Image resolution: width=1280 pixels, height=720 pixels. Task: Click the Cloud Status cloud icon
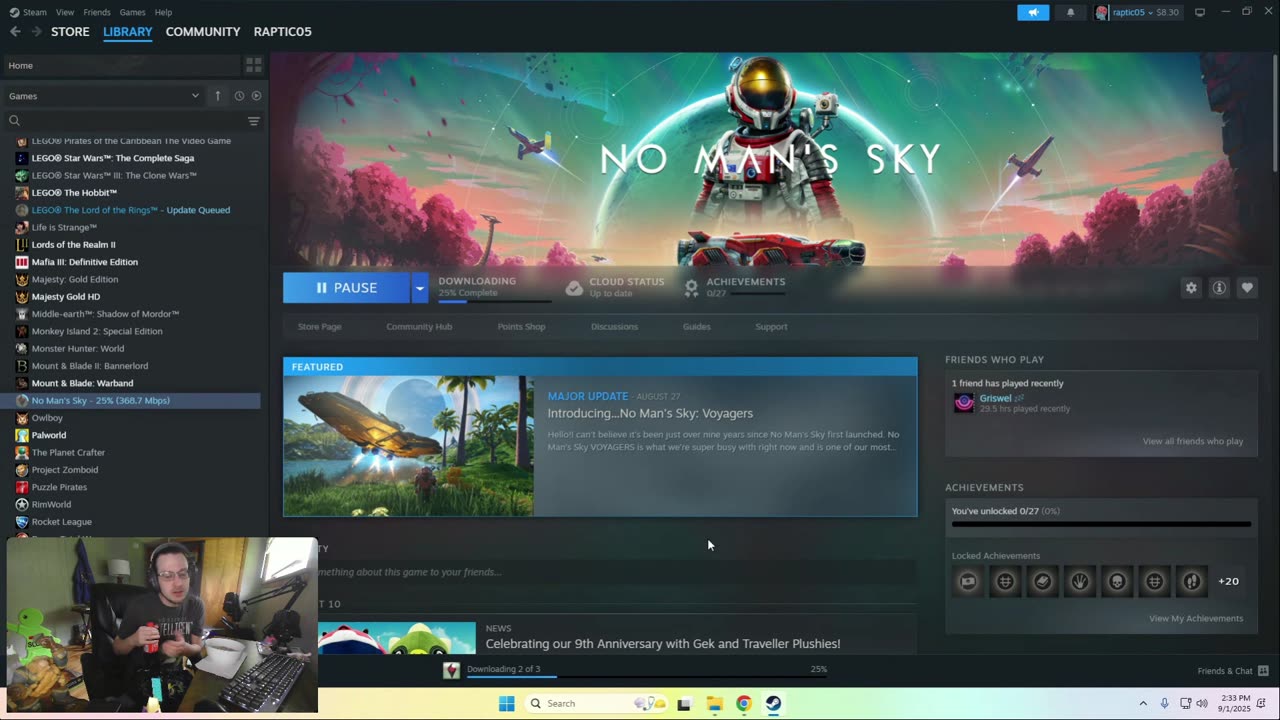click(x=574, y=288)
